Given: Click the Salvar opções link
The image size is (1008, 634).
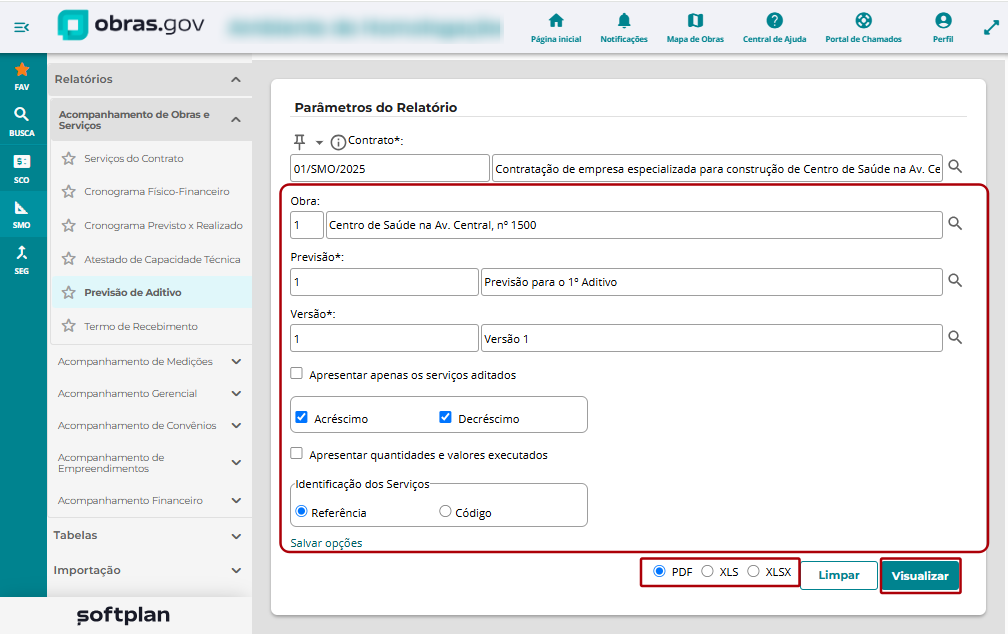Looking at the screenshot, I should pos(326,543).
